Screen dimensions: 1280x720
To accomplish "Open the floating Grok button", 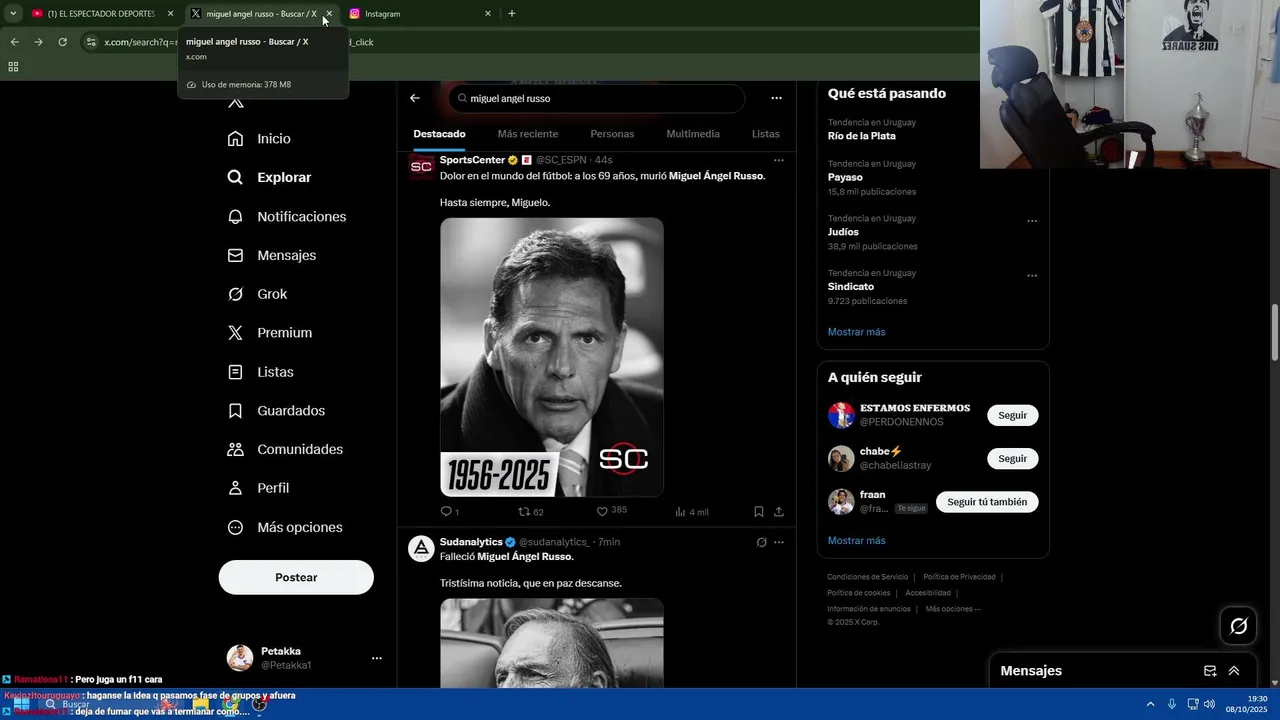I will coord(1239,626).
